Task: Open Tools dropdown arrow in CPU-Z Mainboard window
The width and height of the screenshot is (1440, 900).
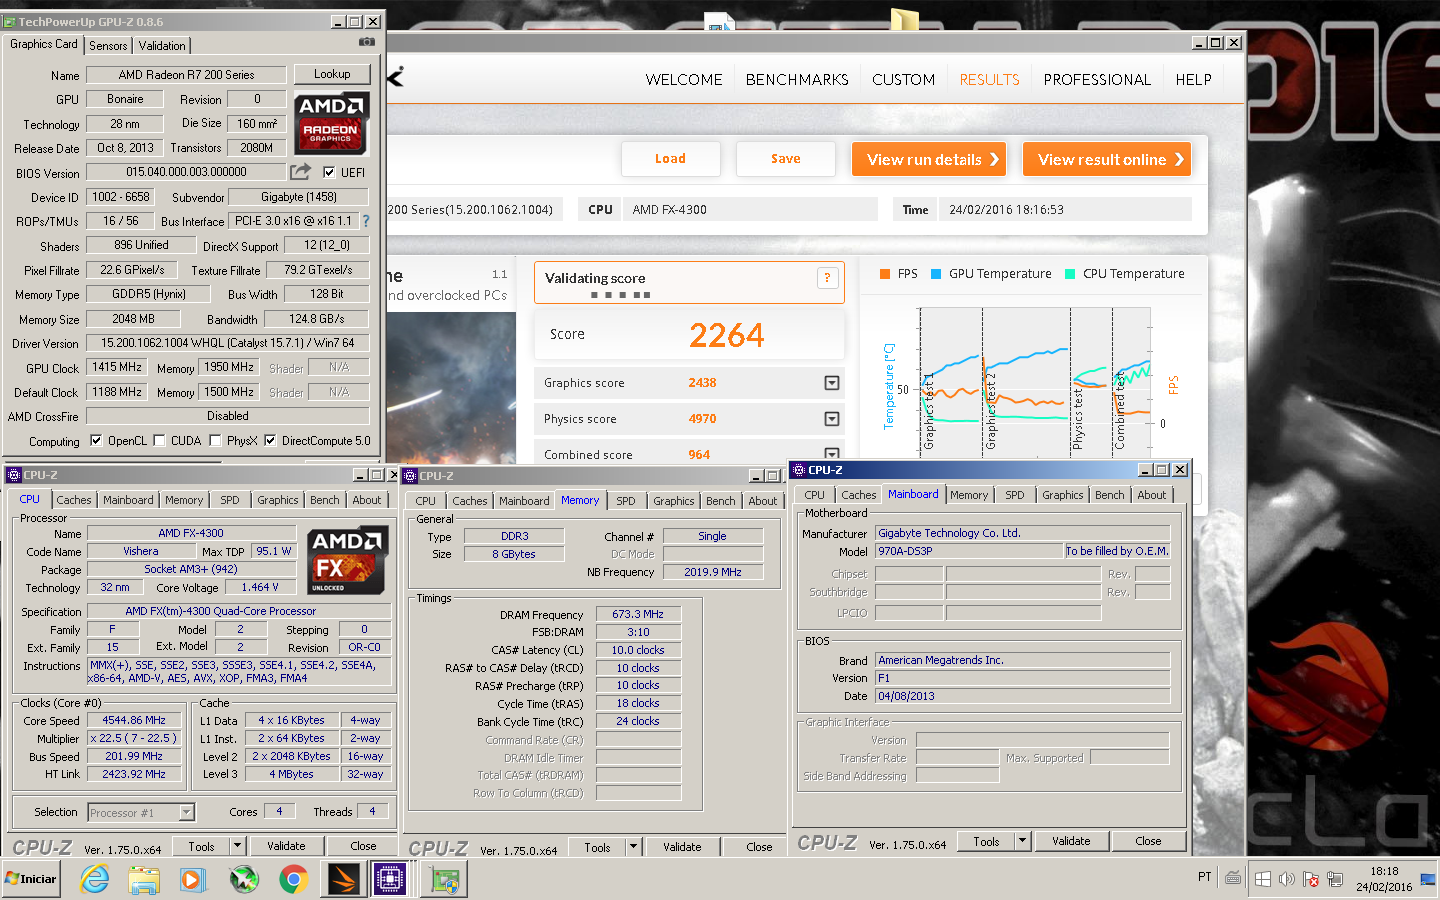Action: click(1022, 841)
